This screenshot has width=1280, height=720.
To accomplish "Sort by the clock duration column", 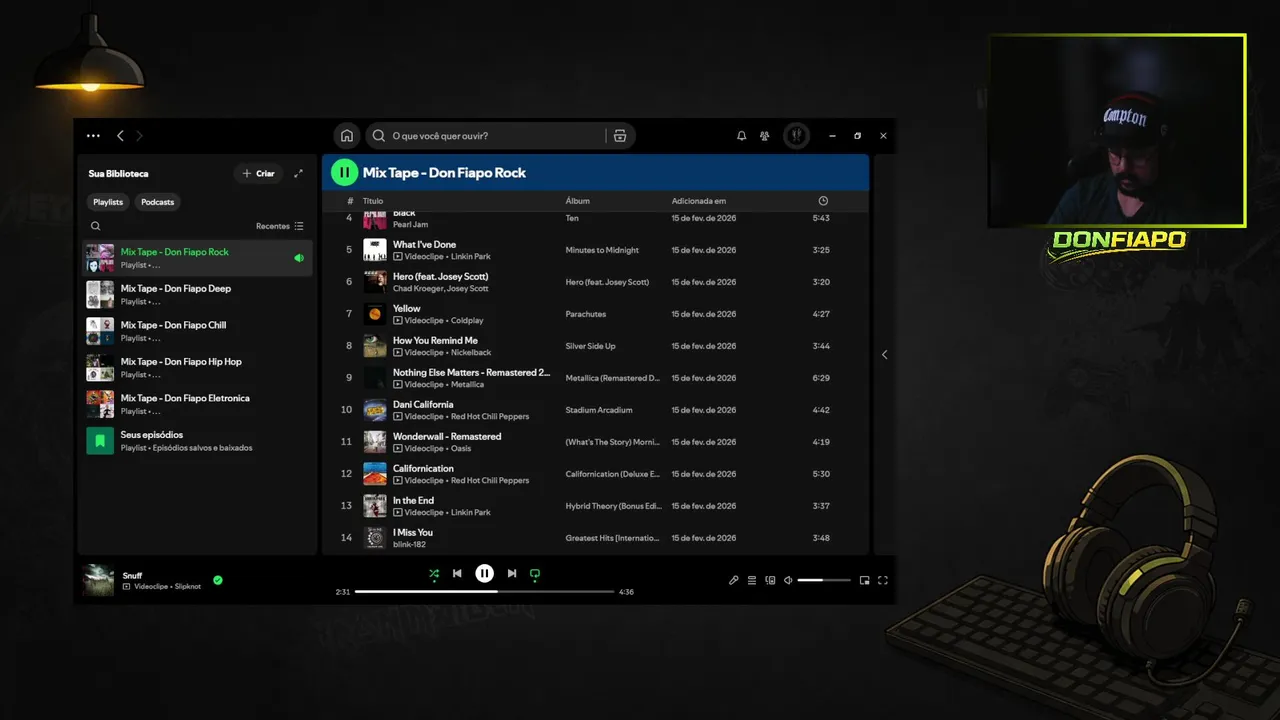I will click(823, 201).
